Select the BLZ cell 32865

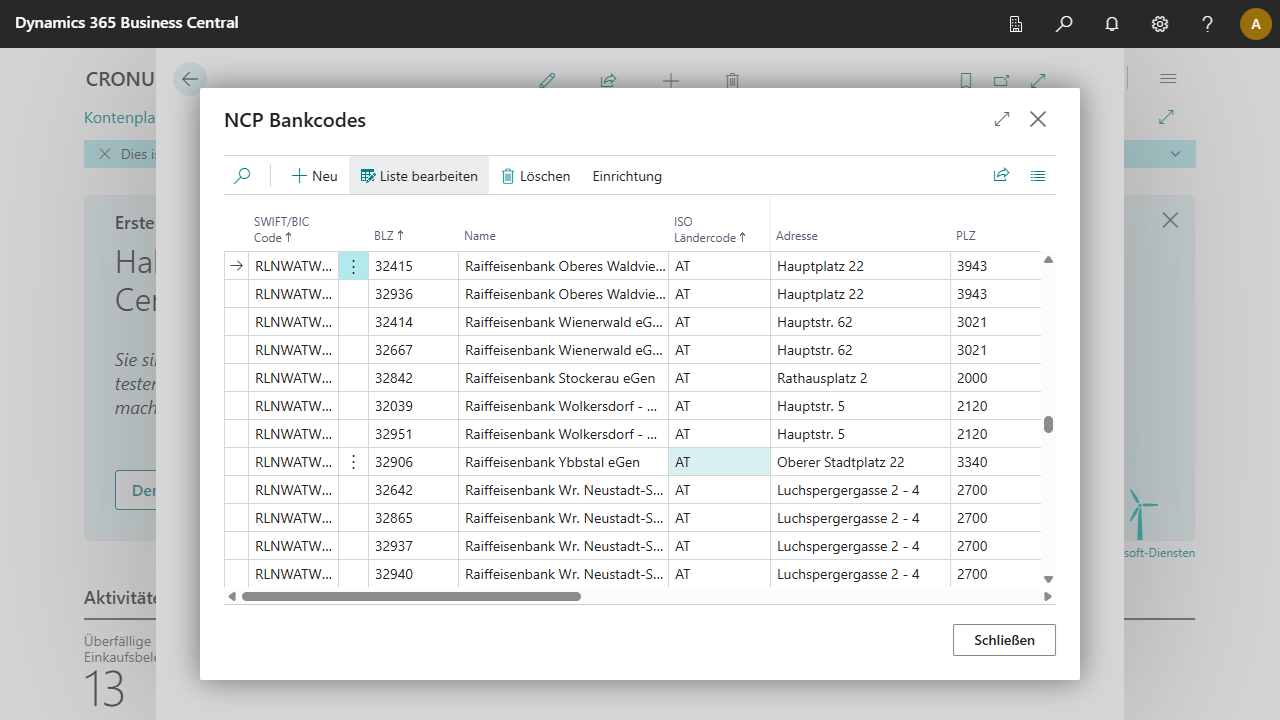[414, 518]
